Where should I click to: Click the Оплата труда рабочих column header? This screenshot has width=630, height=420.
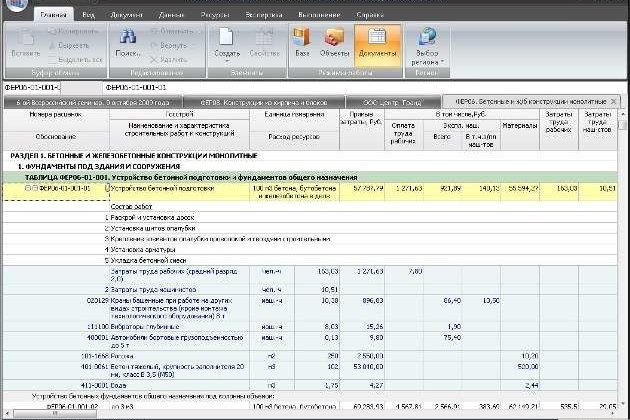[403, 133]
